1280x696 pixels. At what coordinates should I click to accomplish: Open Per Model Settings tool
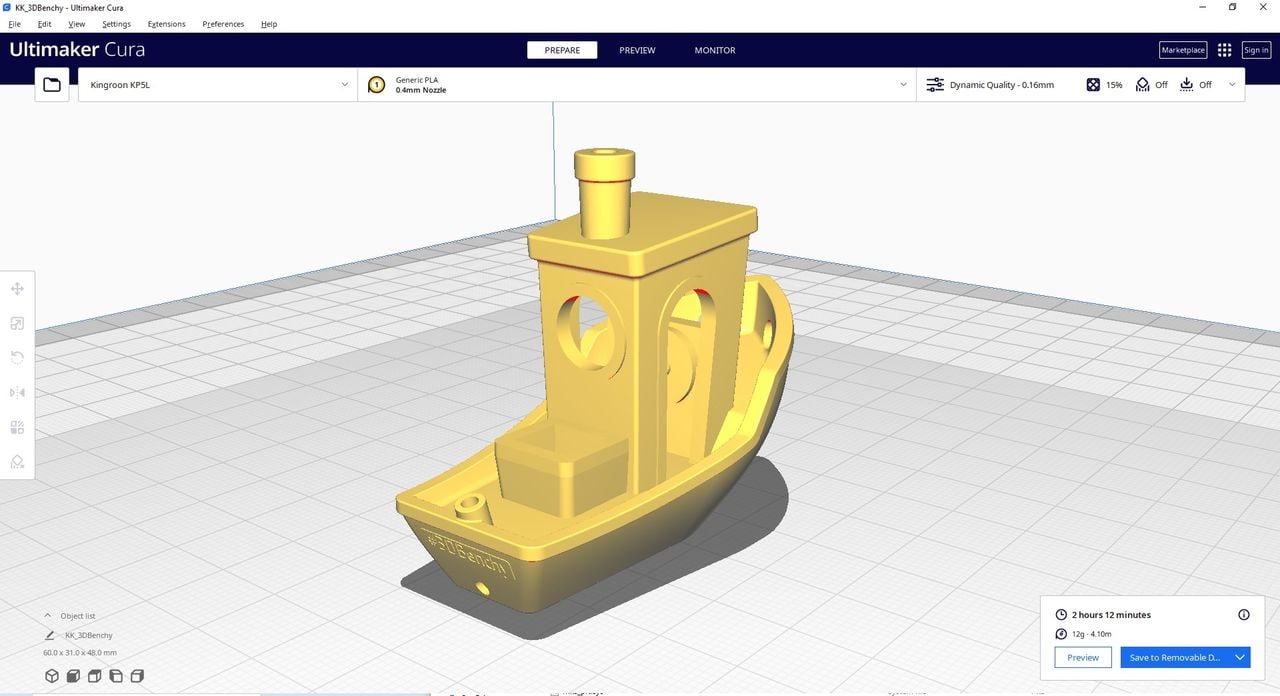click(17, 427)
